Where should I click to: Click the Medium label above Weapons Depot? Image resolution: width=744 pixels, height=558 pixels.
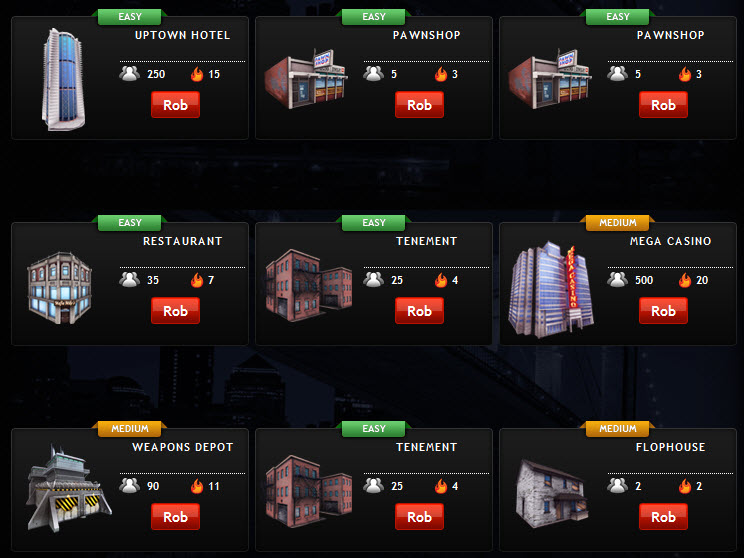coord(130,428)
